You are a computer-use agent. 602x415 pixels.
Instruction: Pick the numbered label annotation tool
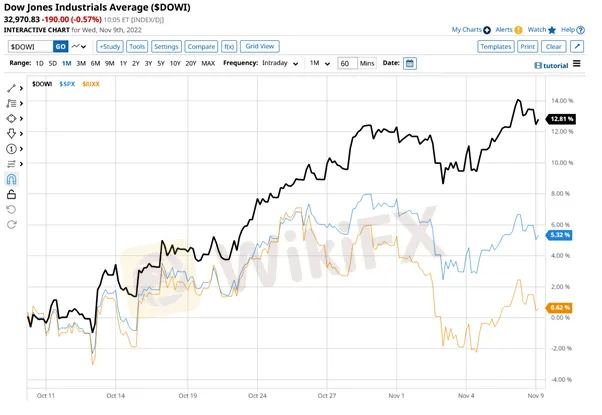pyautogui.click(x=11, y=148)
